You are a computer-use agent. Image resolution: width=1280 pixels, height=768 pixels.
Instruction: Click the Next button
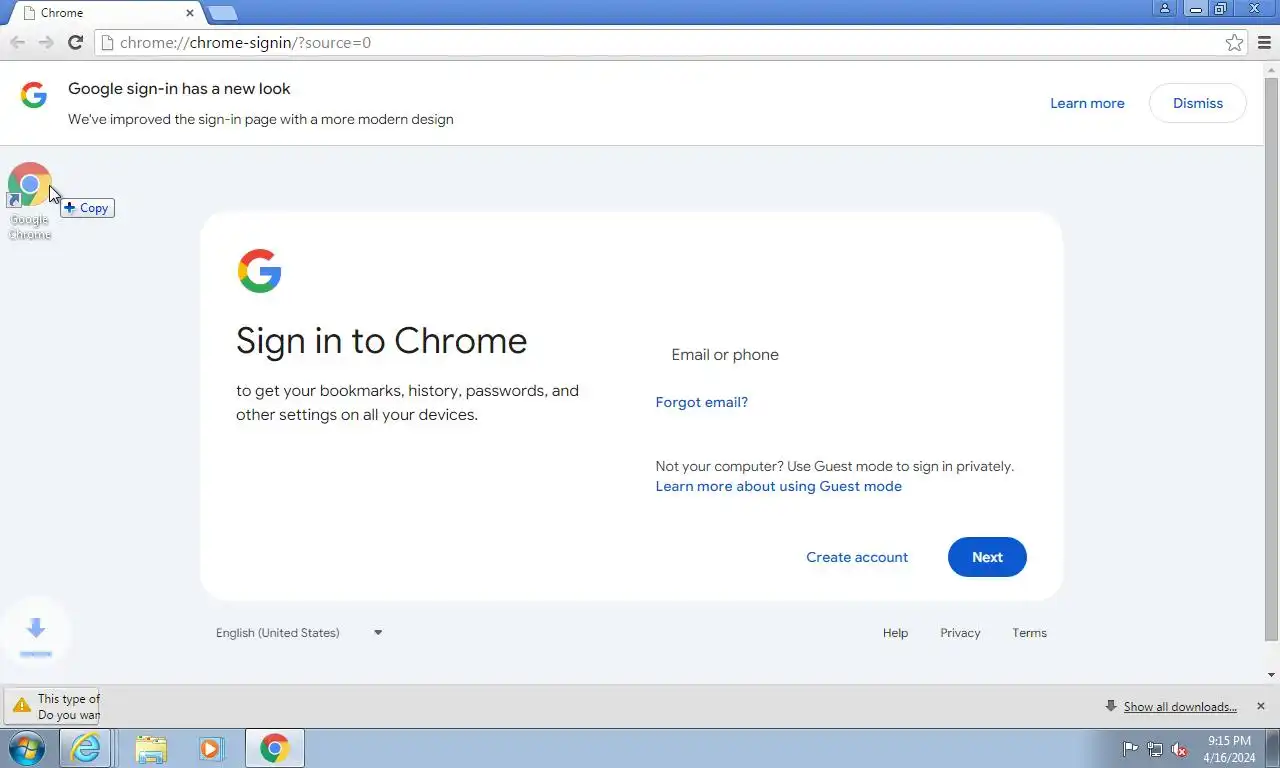pos(987,557)
